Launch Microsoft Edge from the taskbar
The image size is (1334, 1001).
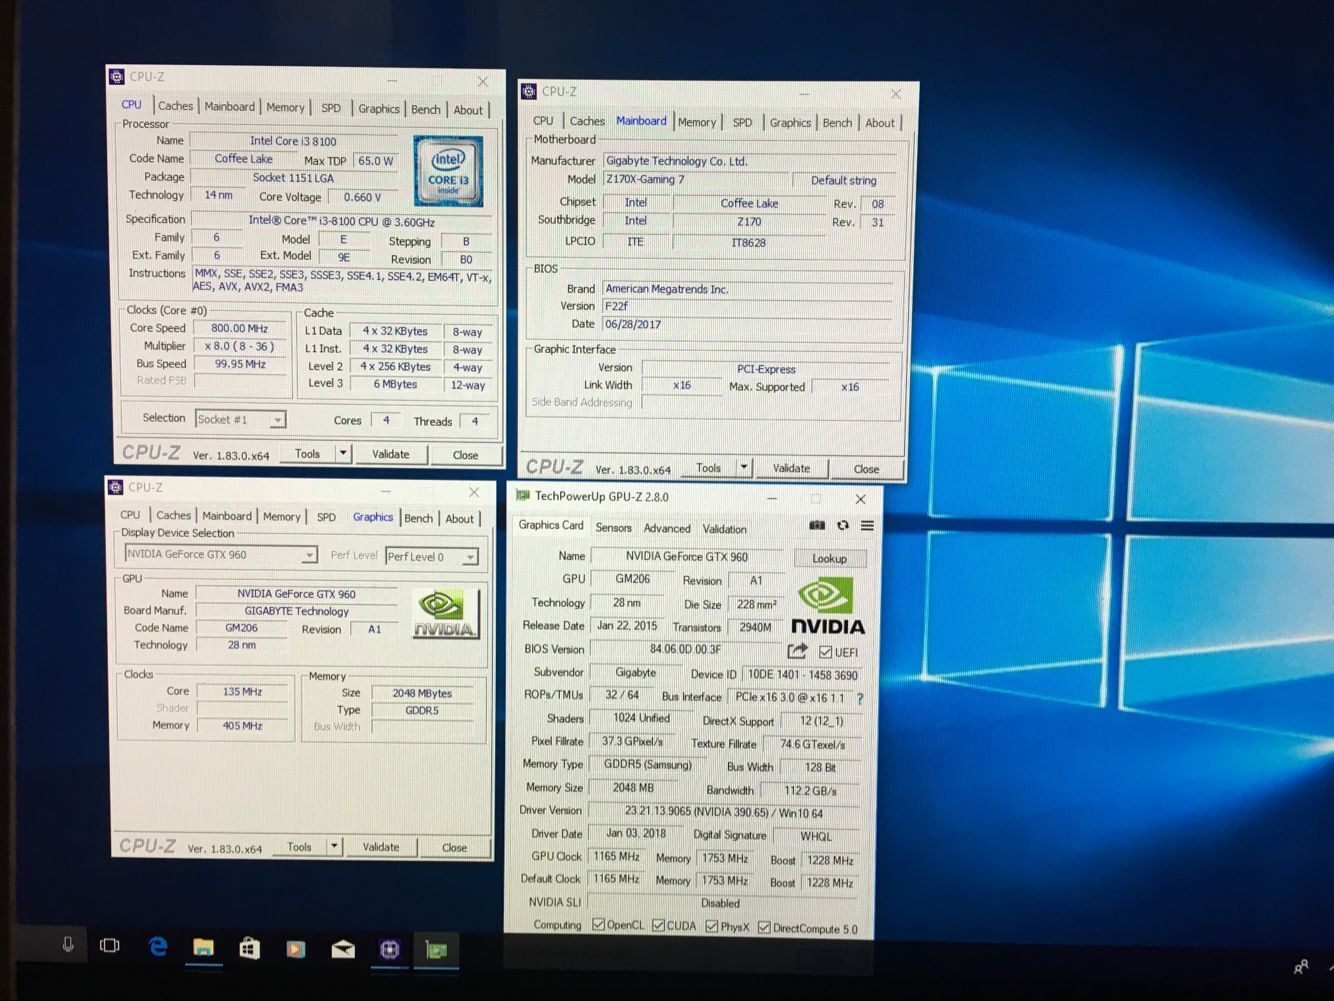tap(158, 947)
